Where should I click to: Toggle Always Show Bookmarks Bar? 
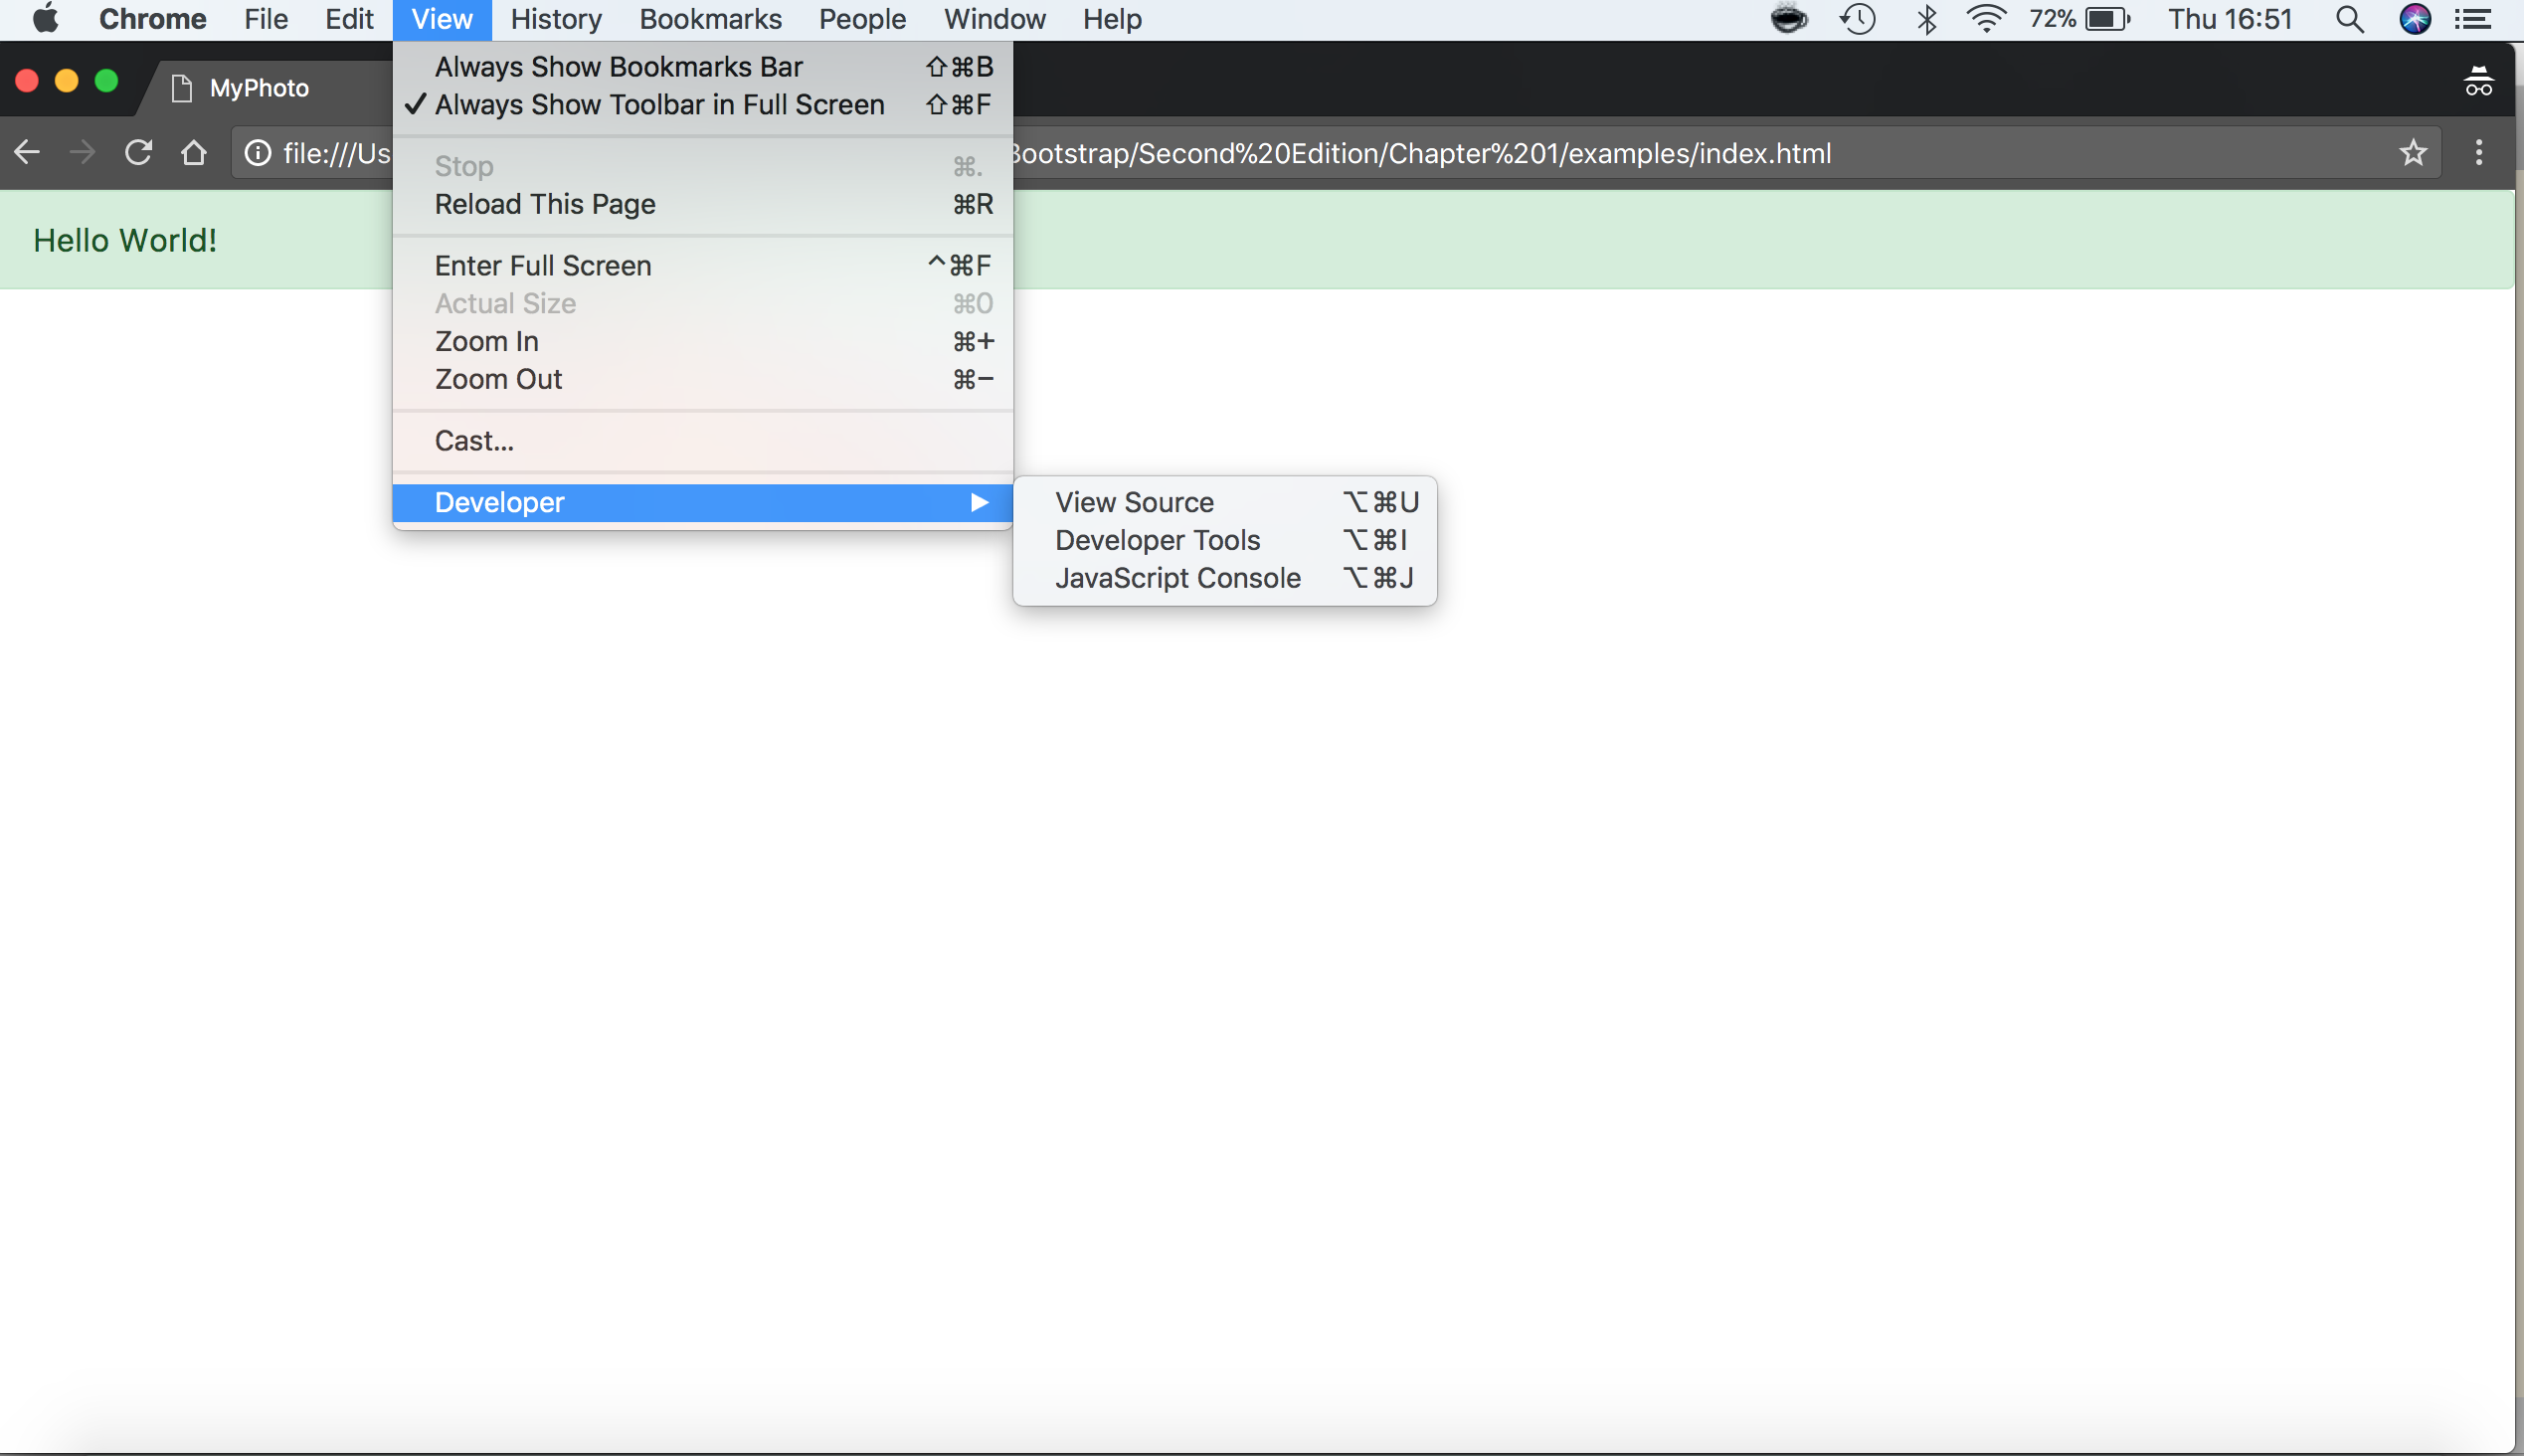click(618, 66)
